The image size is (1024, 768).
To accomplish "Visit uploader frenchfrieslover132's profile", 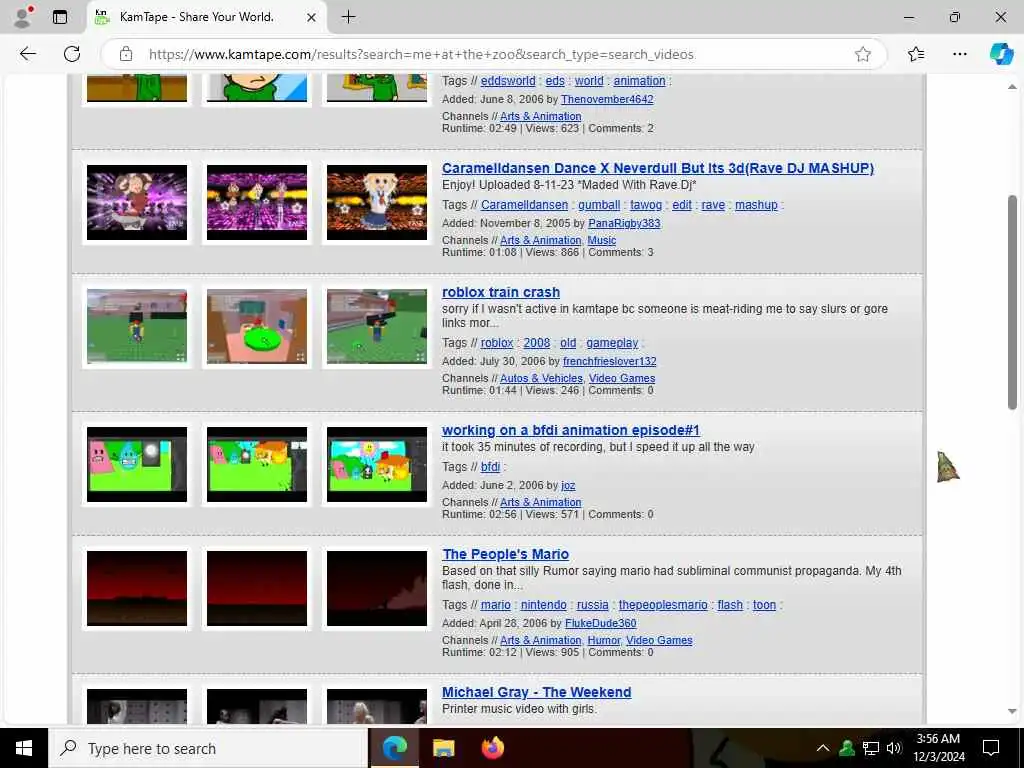I will tap(609, 361).
